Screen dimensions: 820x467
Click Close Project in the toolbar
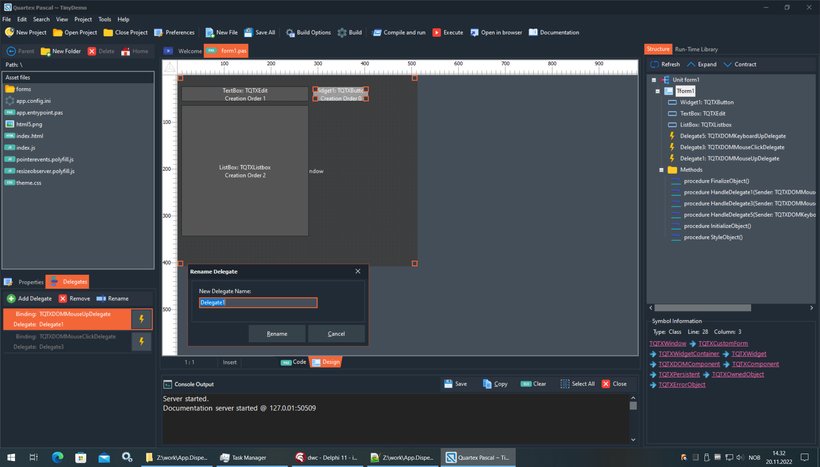[x=126, y=32]
